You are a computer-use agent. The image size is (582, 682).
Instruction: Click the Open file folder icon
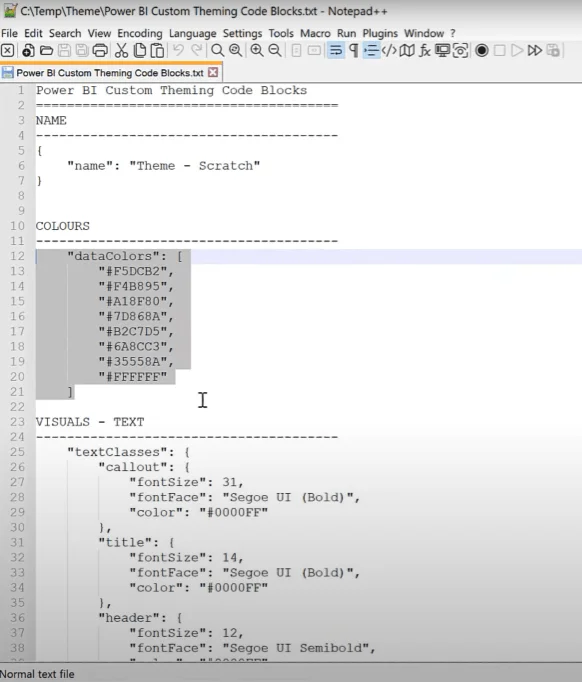click(x=47, y=50)
